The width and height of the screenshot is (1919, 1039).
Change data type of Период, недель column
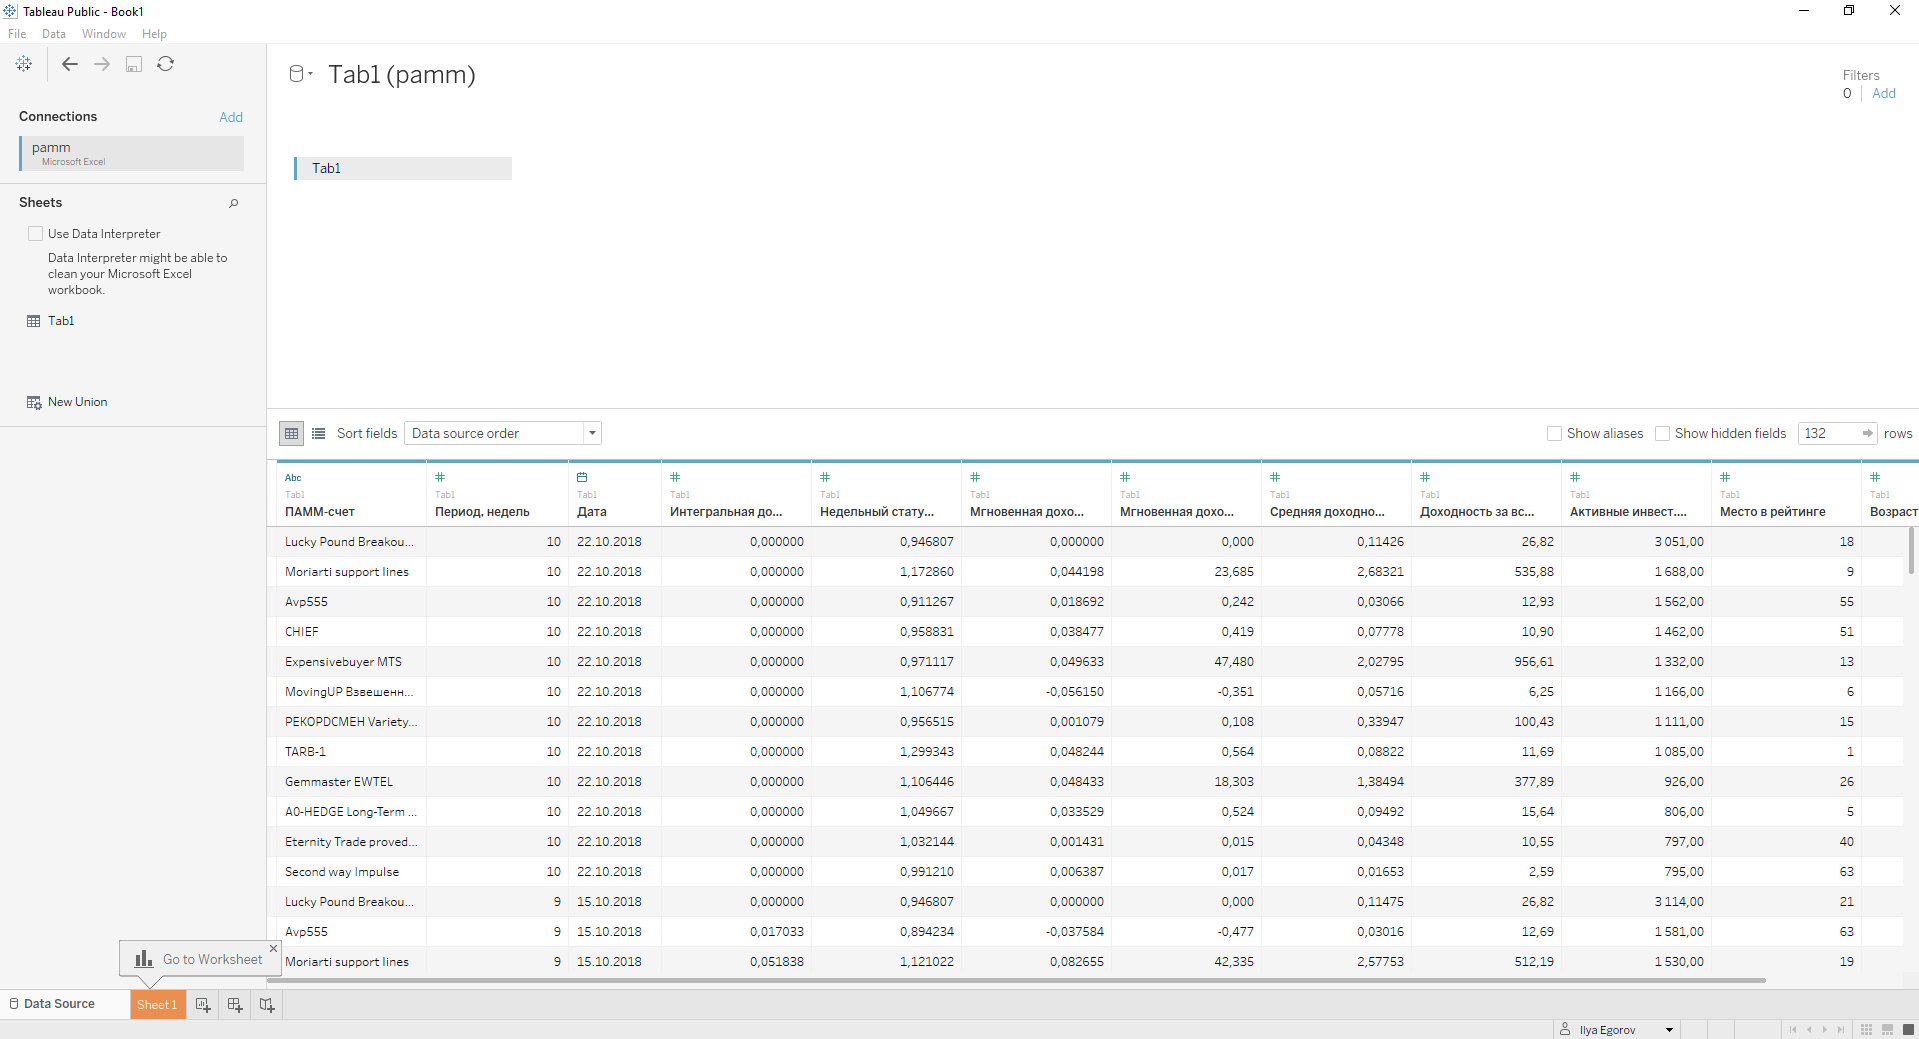coord(440,477)
